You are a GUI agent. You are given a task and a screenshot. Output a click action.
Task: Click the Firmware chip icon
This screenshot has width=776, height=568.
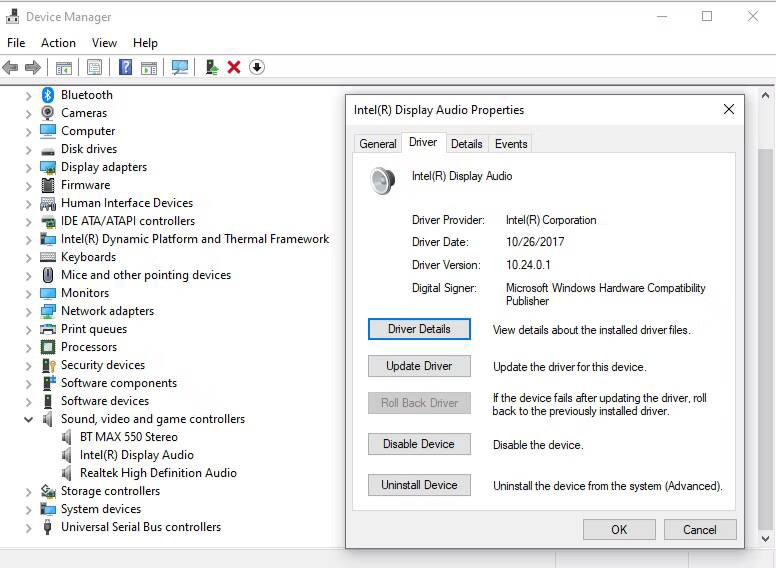tap(48, 185)
